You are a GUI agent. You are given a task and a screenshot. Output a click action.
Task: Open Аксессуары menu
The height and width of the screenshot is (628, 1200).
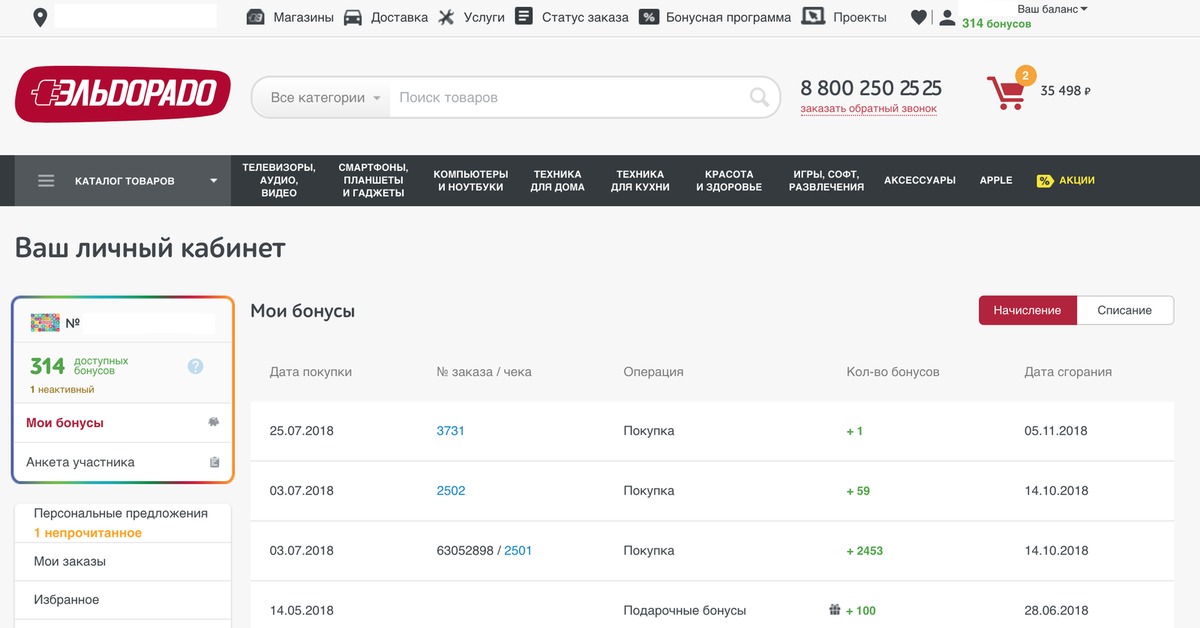click(x=920, y=181)
